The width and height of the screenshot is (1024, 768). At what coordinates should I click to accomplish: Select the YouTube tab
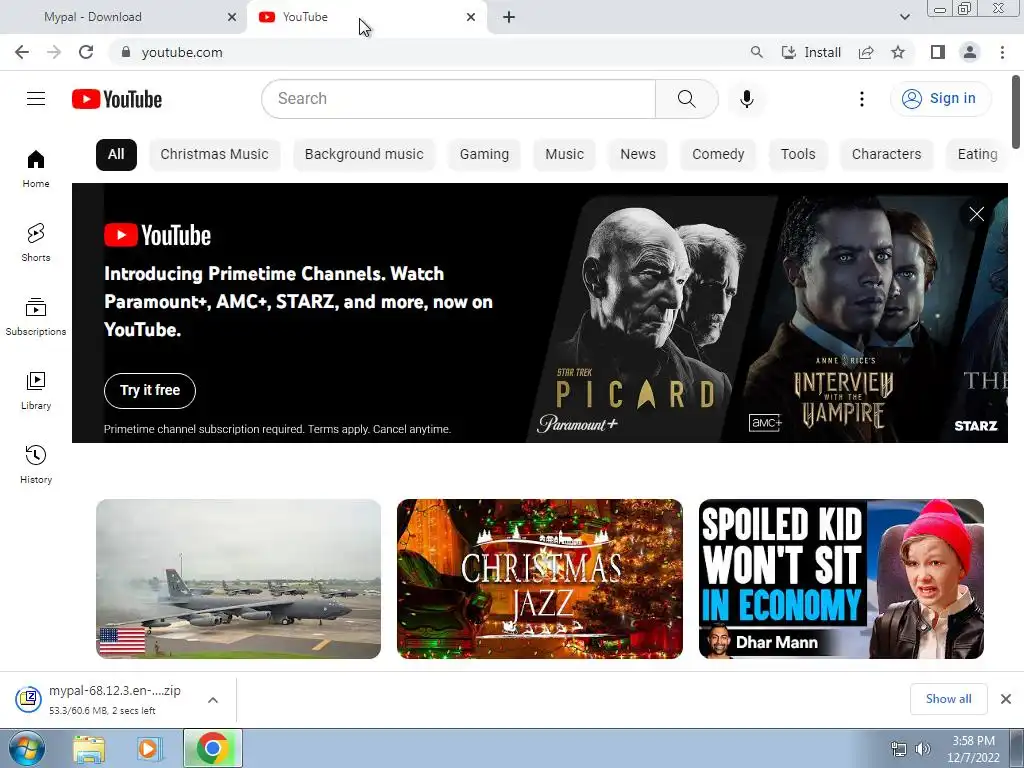click(x=367, y=17)
